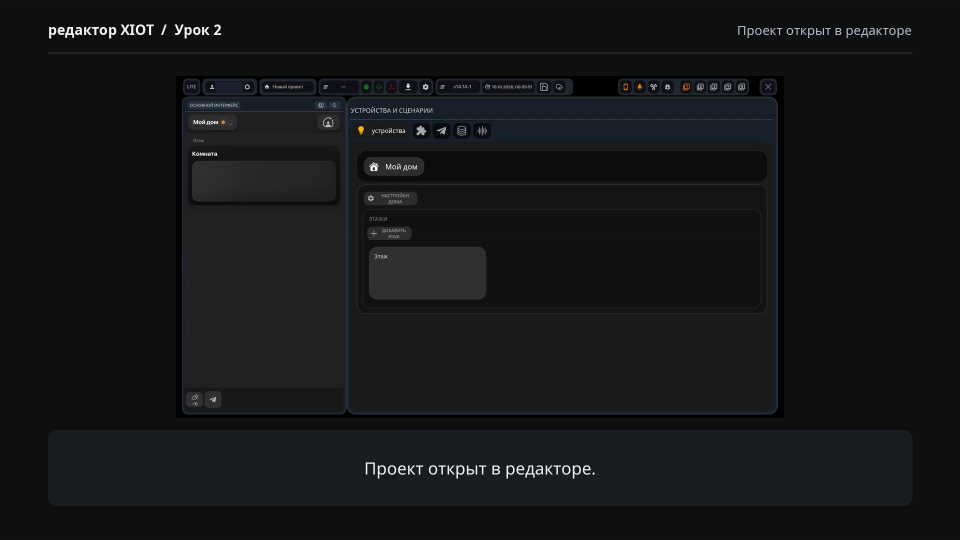Viewport: 960px width, 540px height.
Task: Open the 'Комната' room card
Action: [264, 175]
